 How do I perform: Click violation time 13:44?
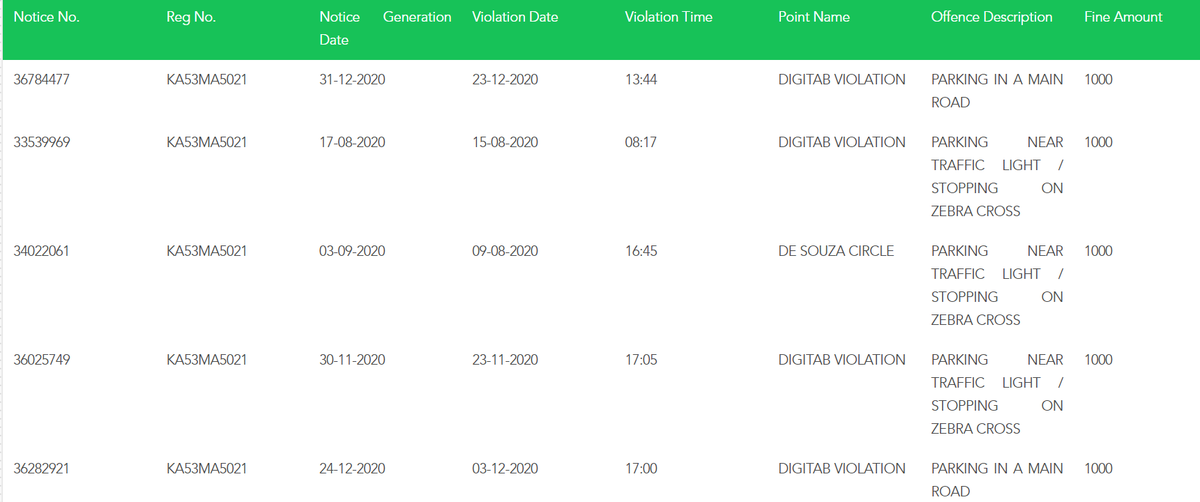click(640, 79)
